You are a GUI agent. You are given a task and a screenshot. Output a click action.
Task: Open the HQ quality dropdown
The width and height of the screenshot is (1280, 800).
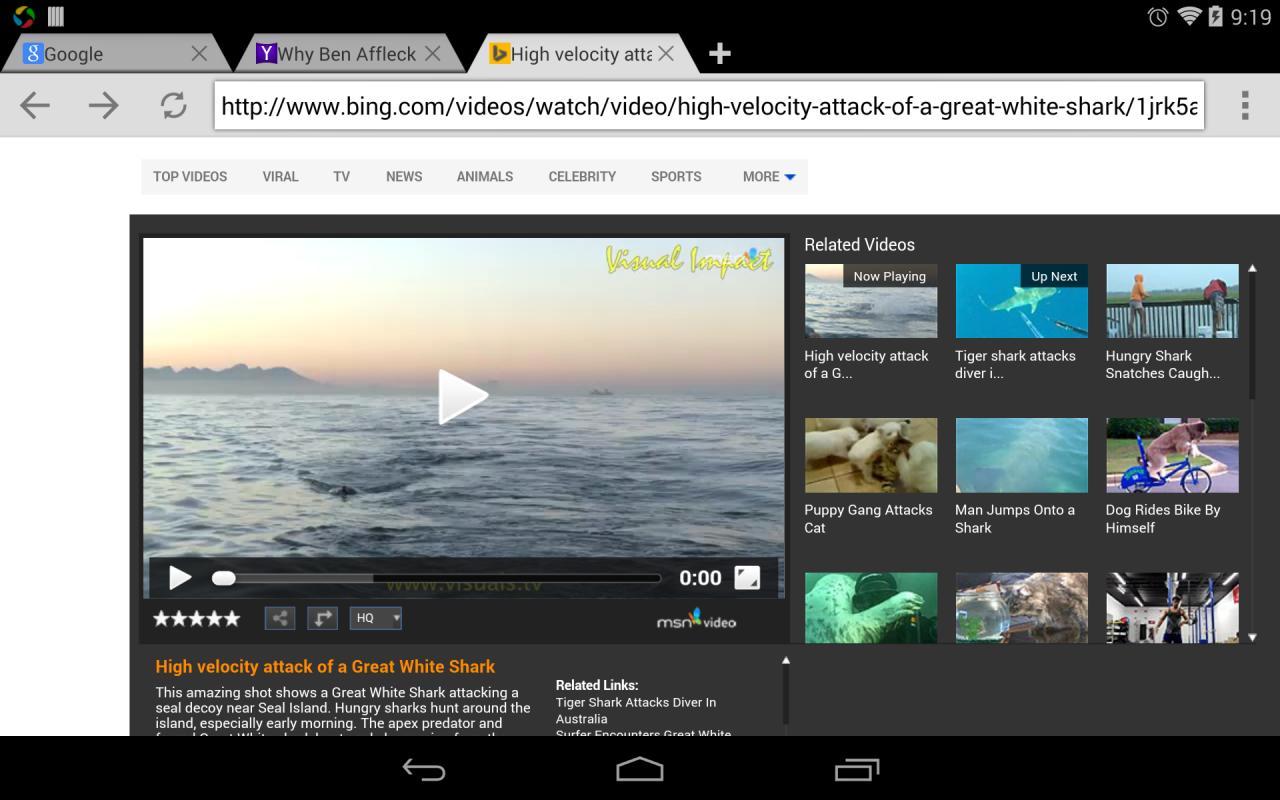coord(376,618)
